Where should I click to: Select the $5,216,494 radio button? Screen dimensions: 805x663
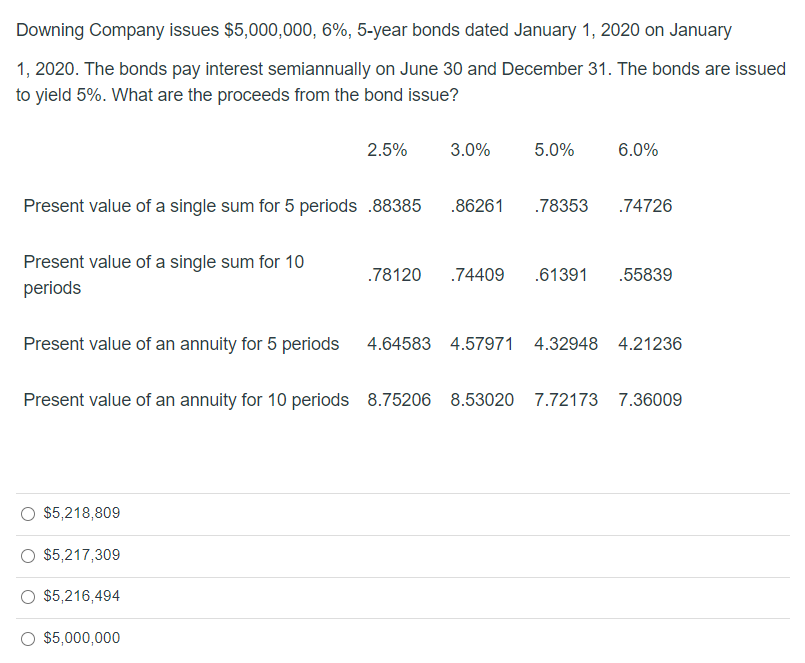pos(29,597)
